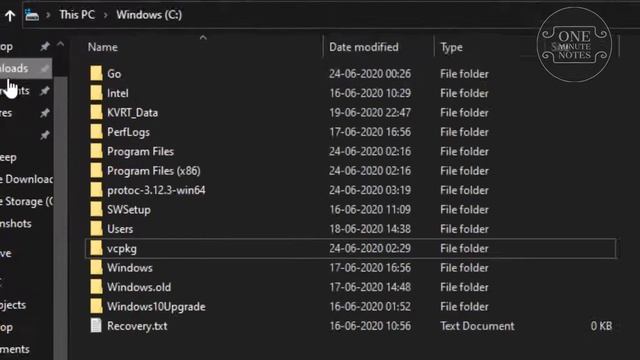Sort files by Name column

click(x=102, y=47)
